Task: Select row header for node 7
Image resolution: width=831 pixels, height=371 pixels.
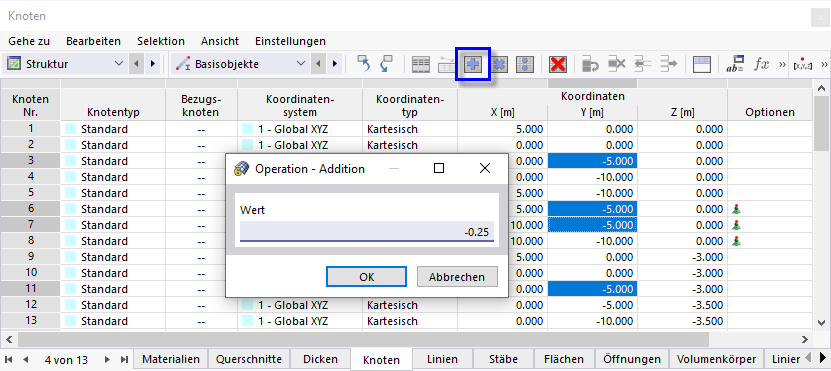Action: click(31, 225)
